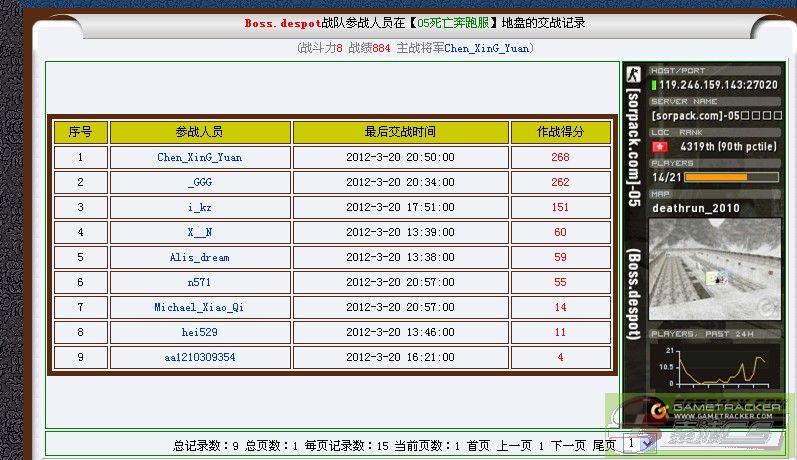Click the GameTracker logo icon

[656, 409]
